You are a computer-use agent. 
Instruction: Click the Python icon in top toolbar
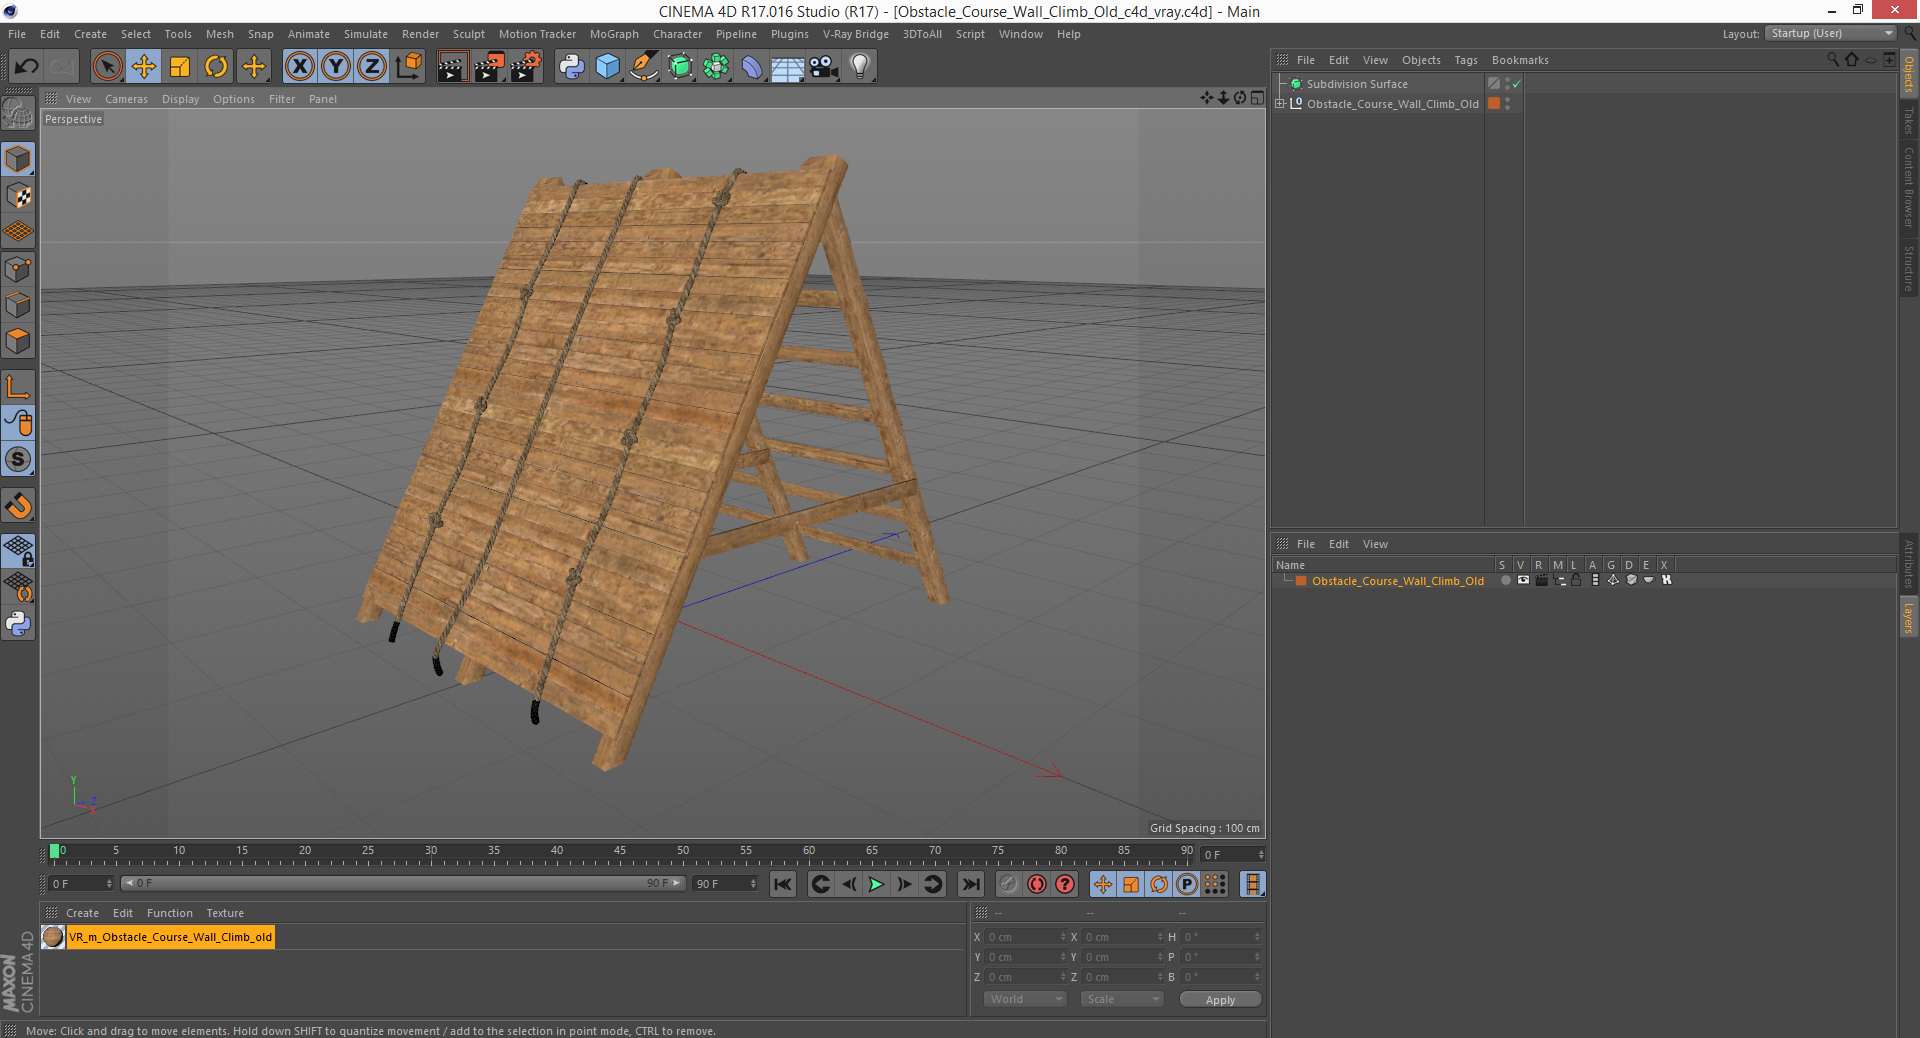572,67
